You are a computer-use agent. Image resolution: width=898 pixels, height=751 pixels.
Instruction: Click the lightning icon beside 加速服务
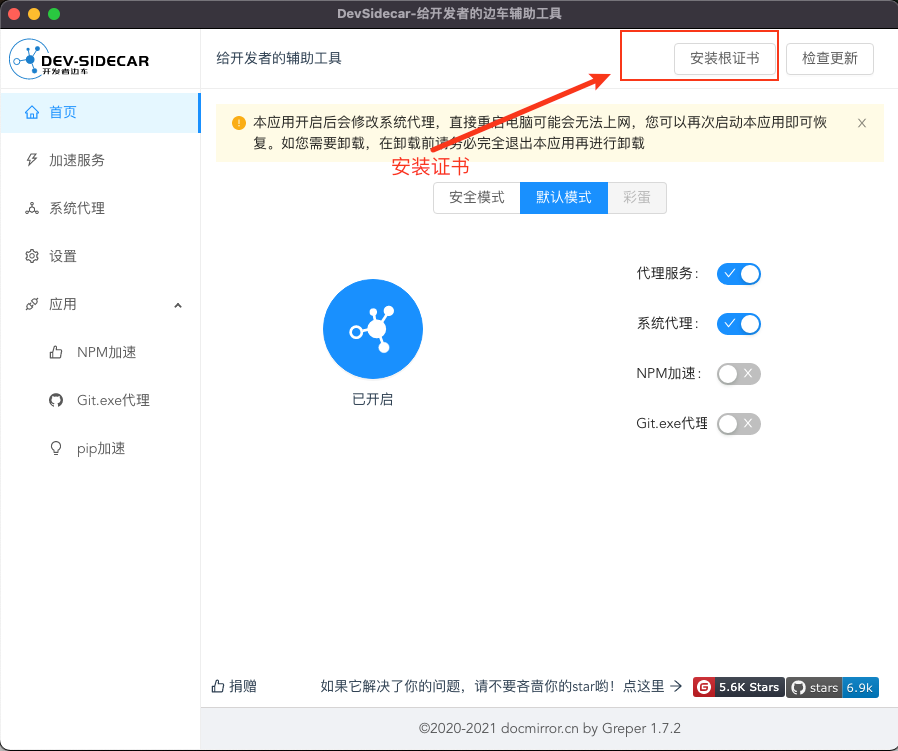[32, 160]
